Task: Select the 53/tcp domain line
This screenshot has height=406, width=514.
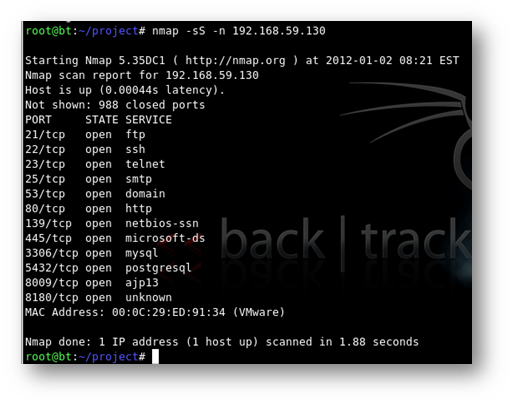Action: point(95,194)
